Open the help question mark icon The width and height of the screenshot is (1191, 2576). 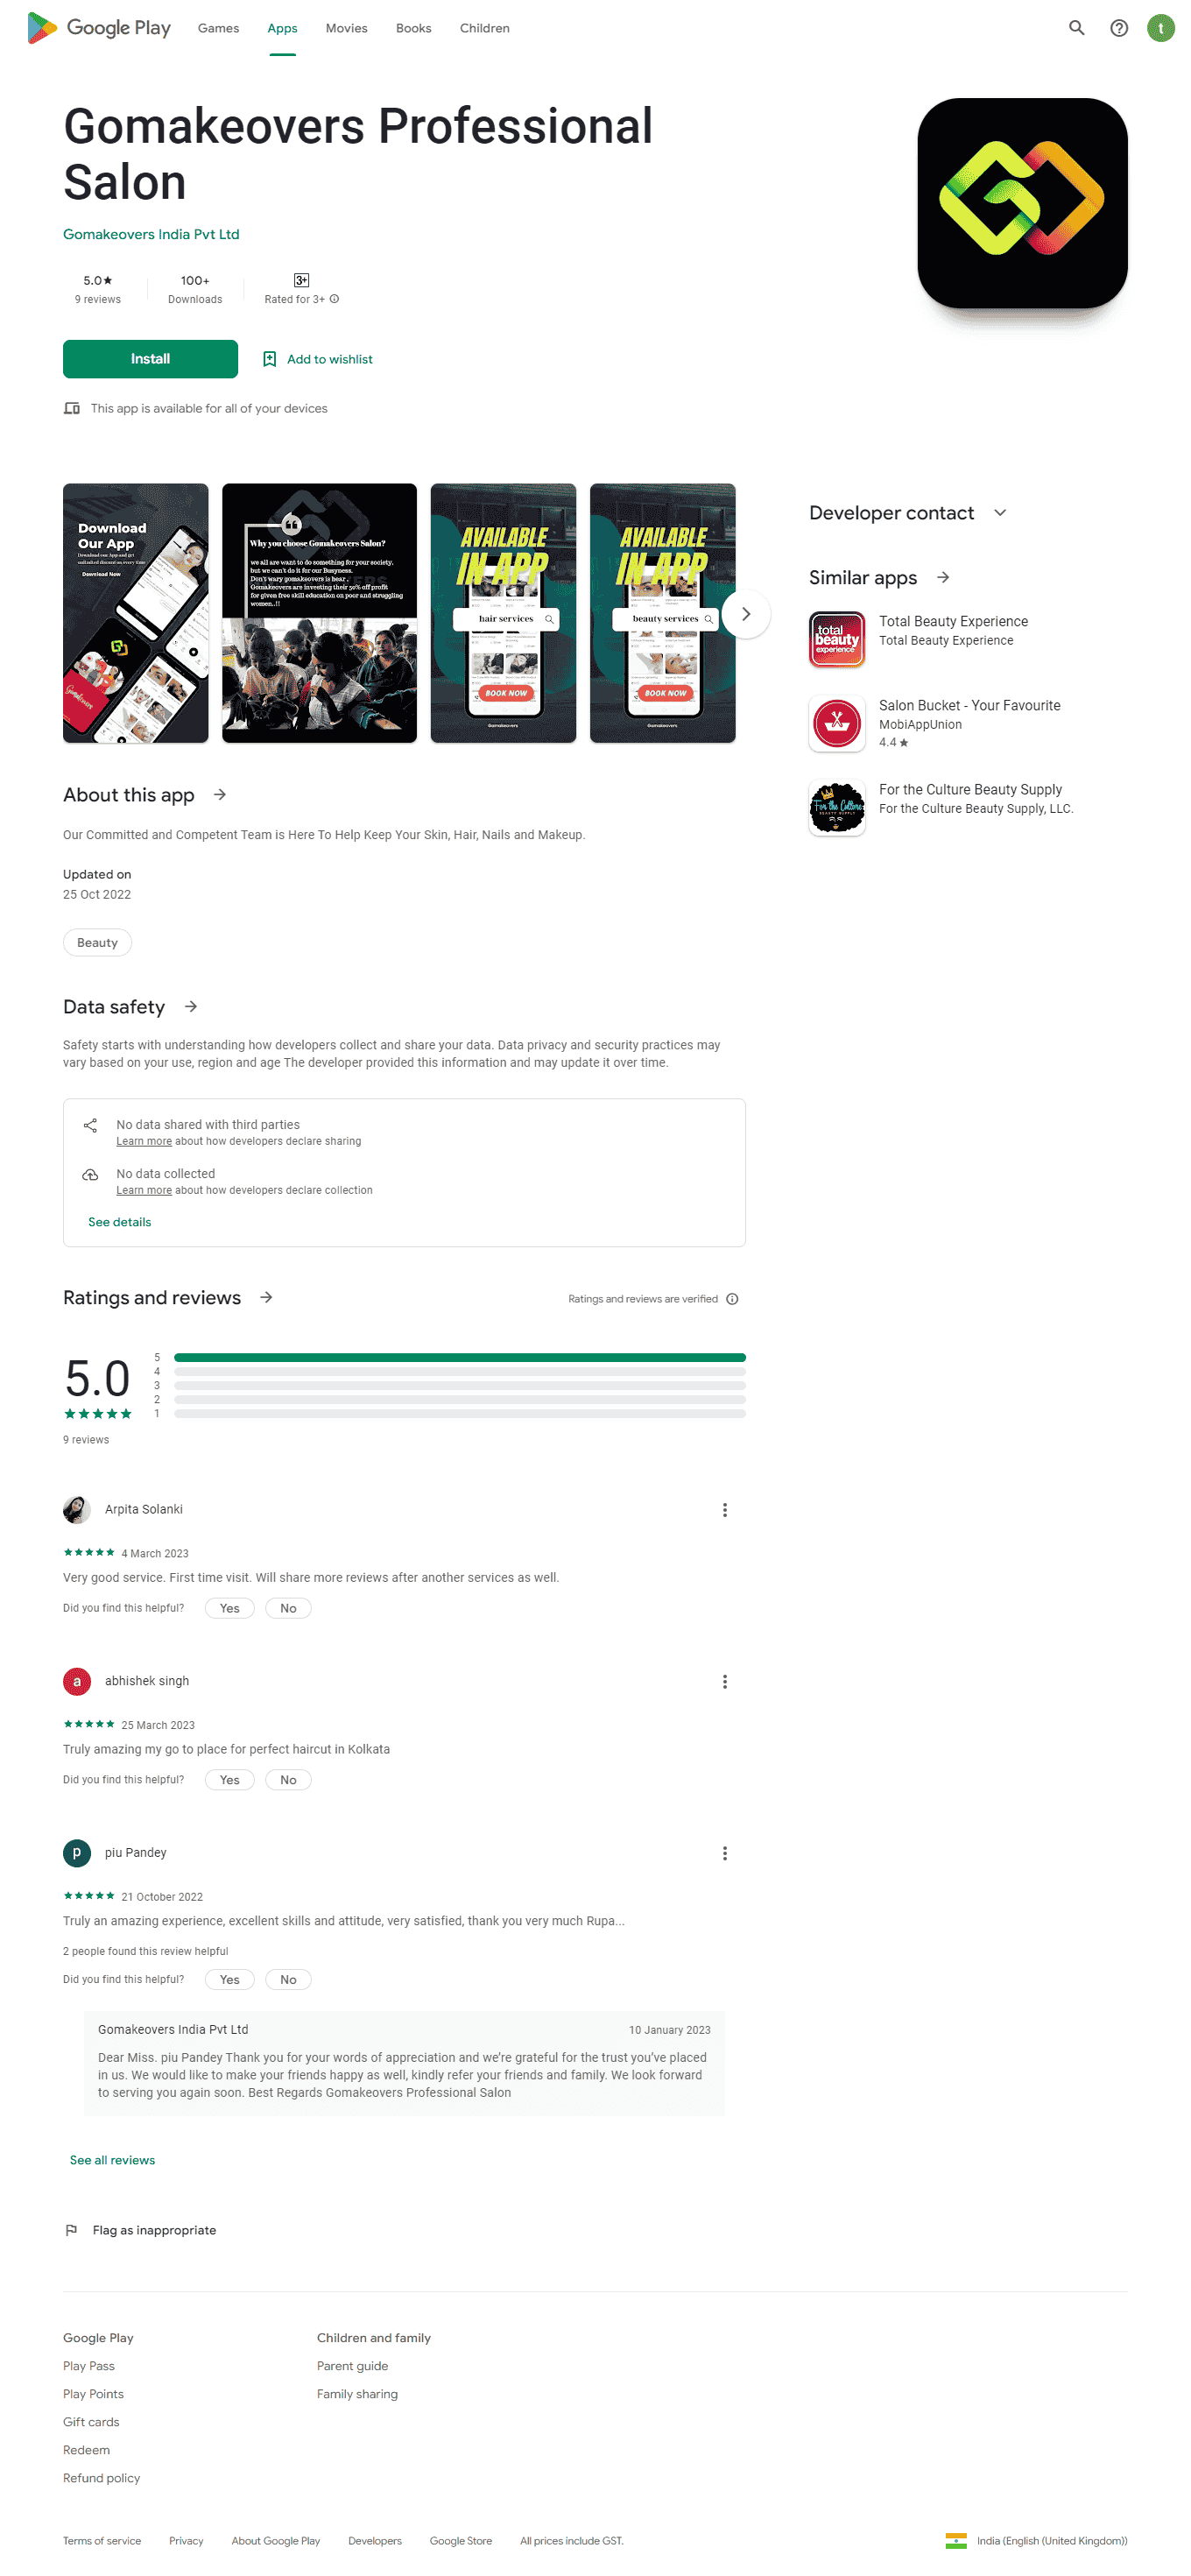[1119, 28]
